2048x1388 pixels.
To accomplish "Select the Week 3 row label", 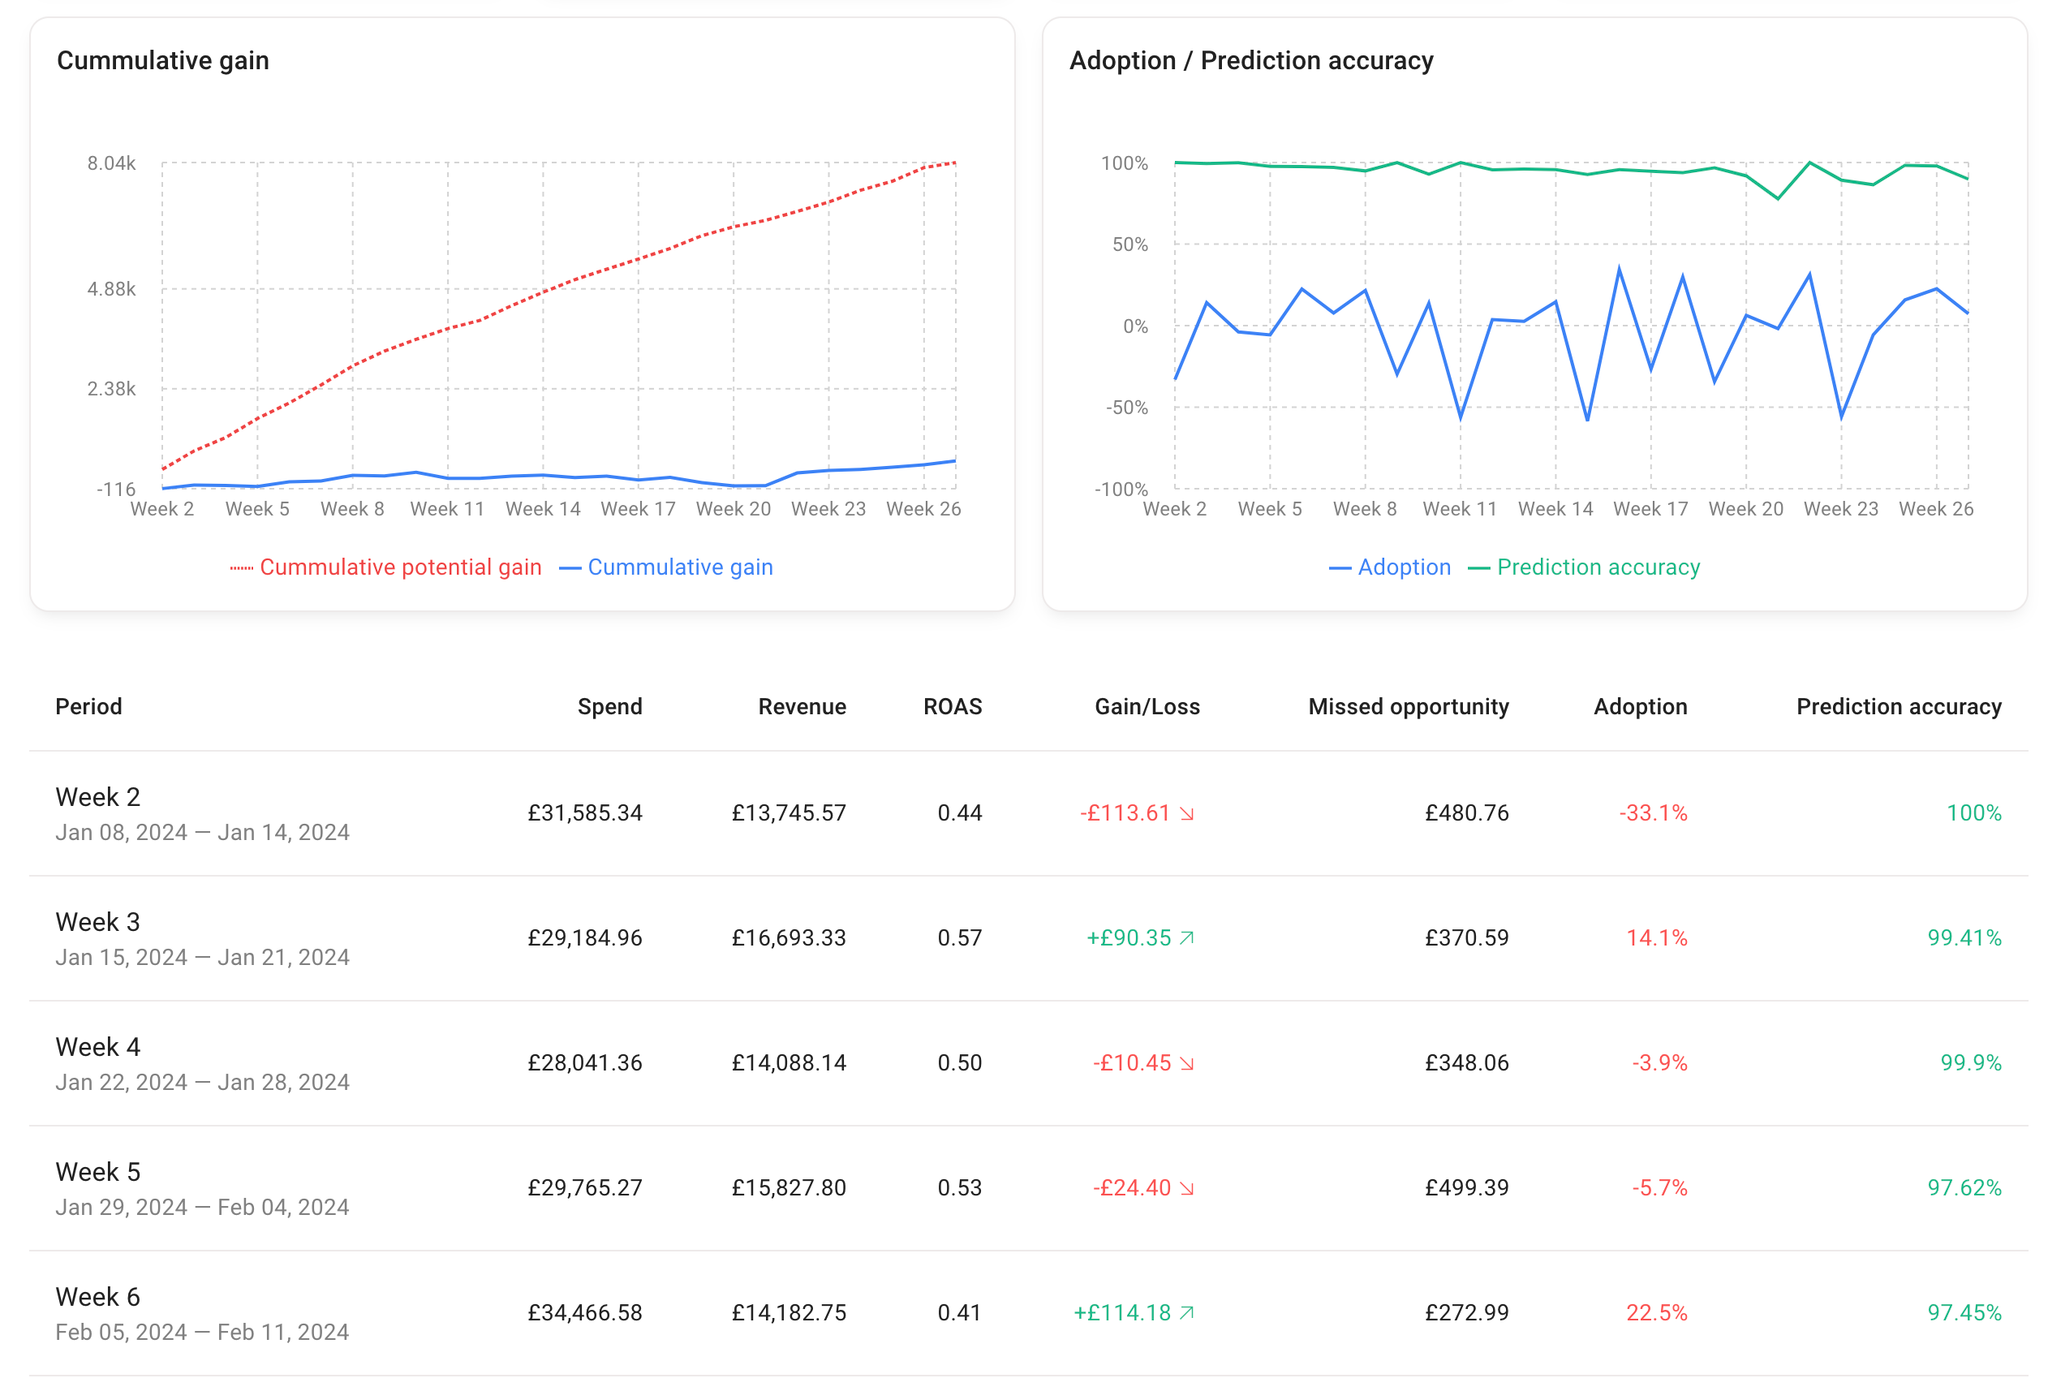I will pyautogui.click(x=98, y=922).
